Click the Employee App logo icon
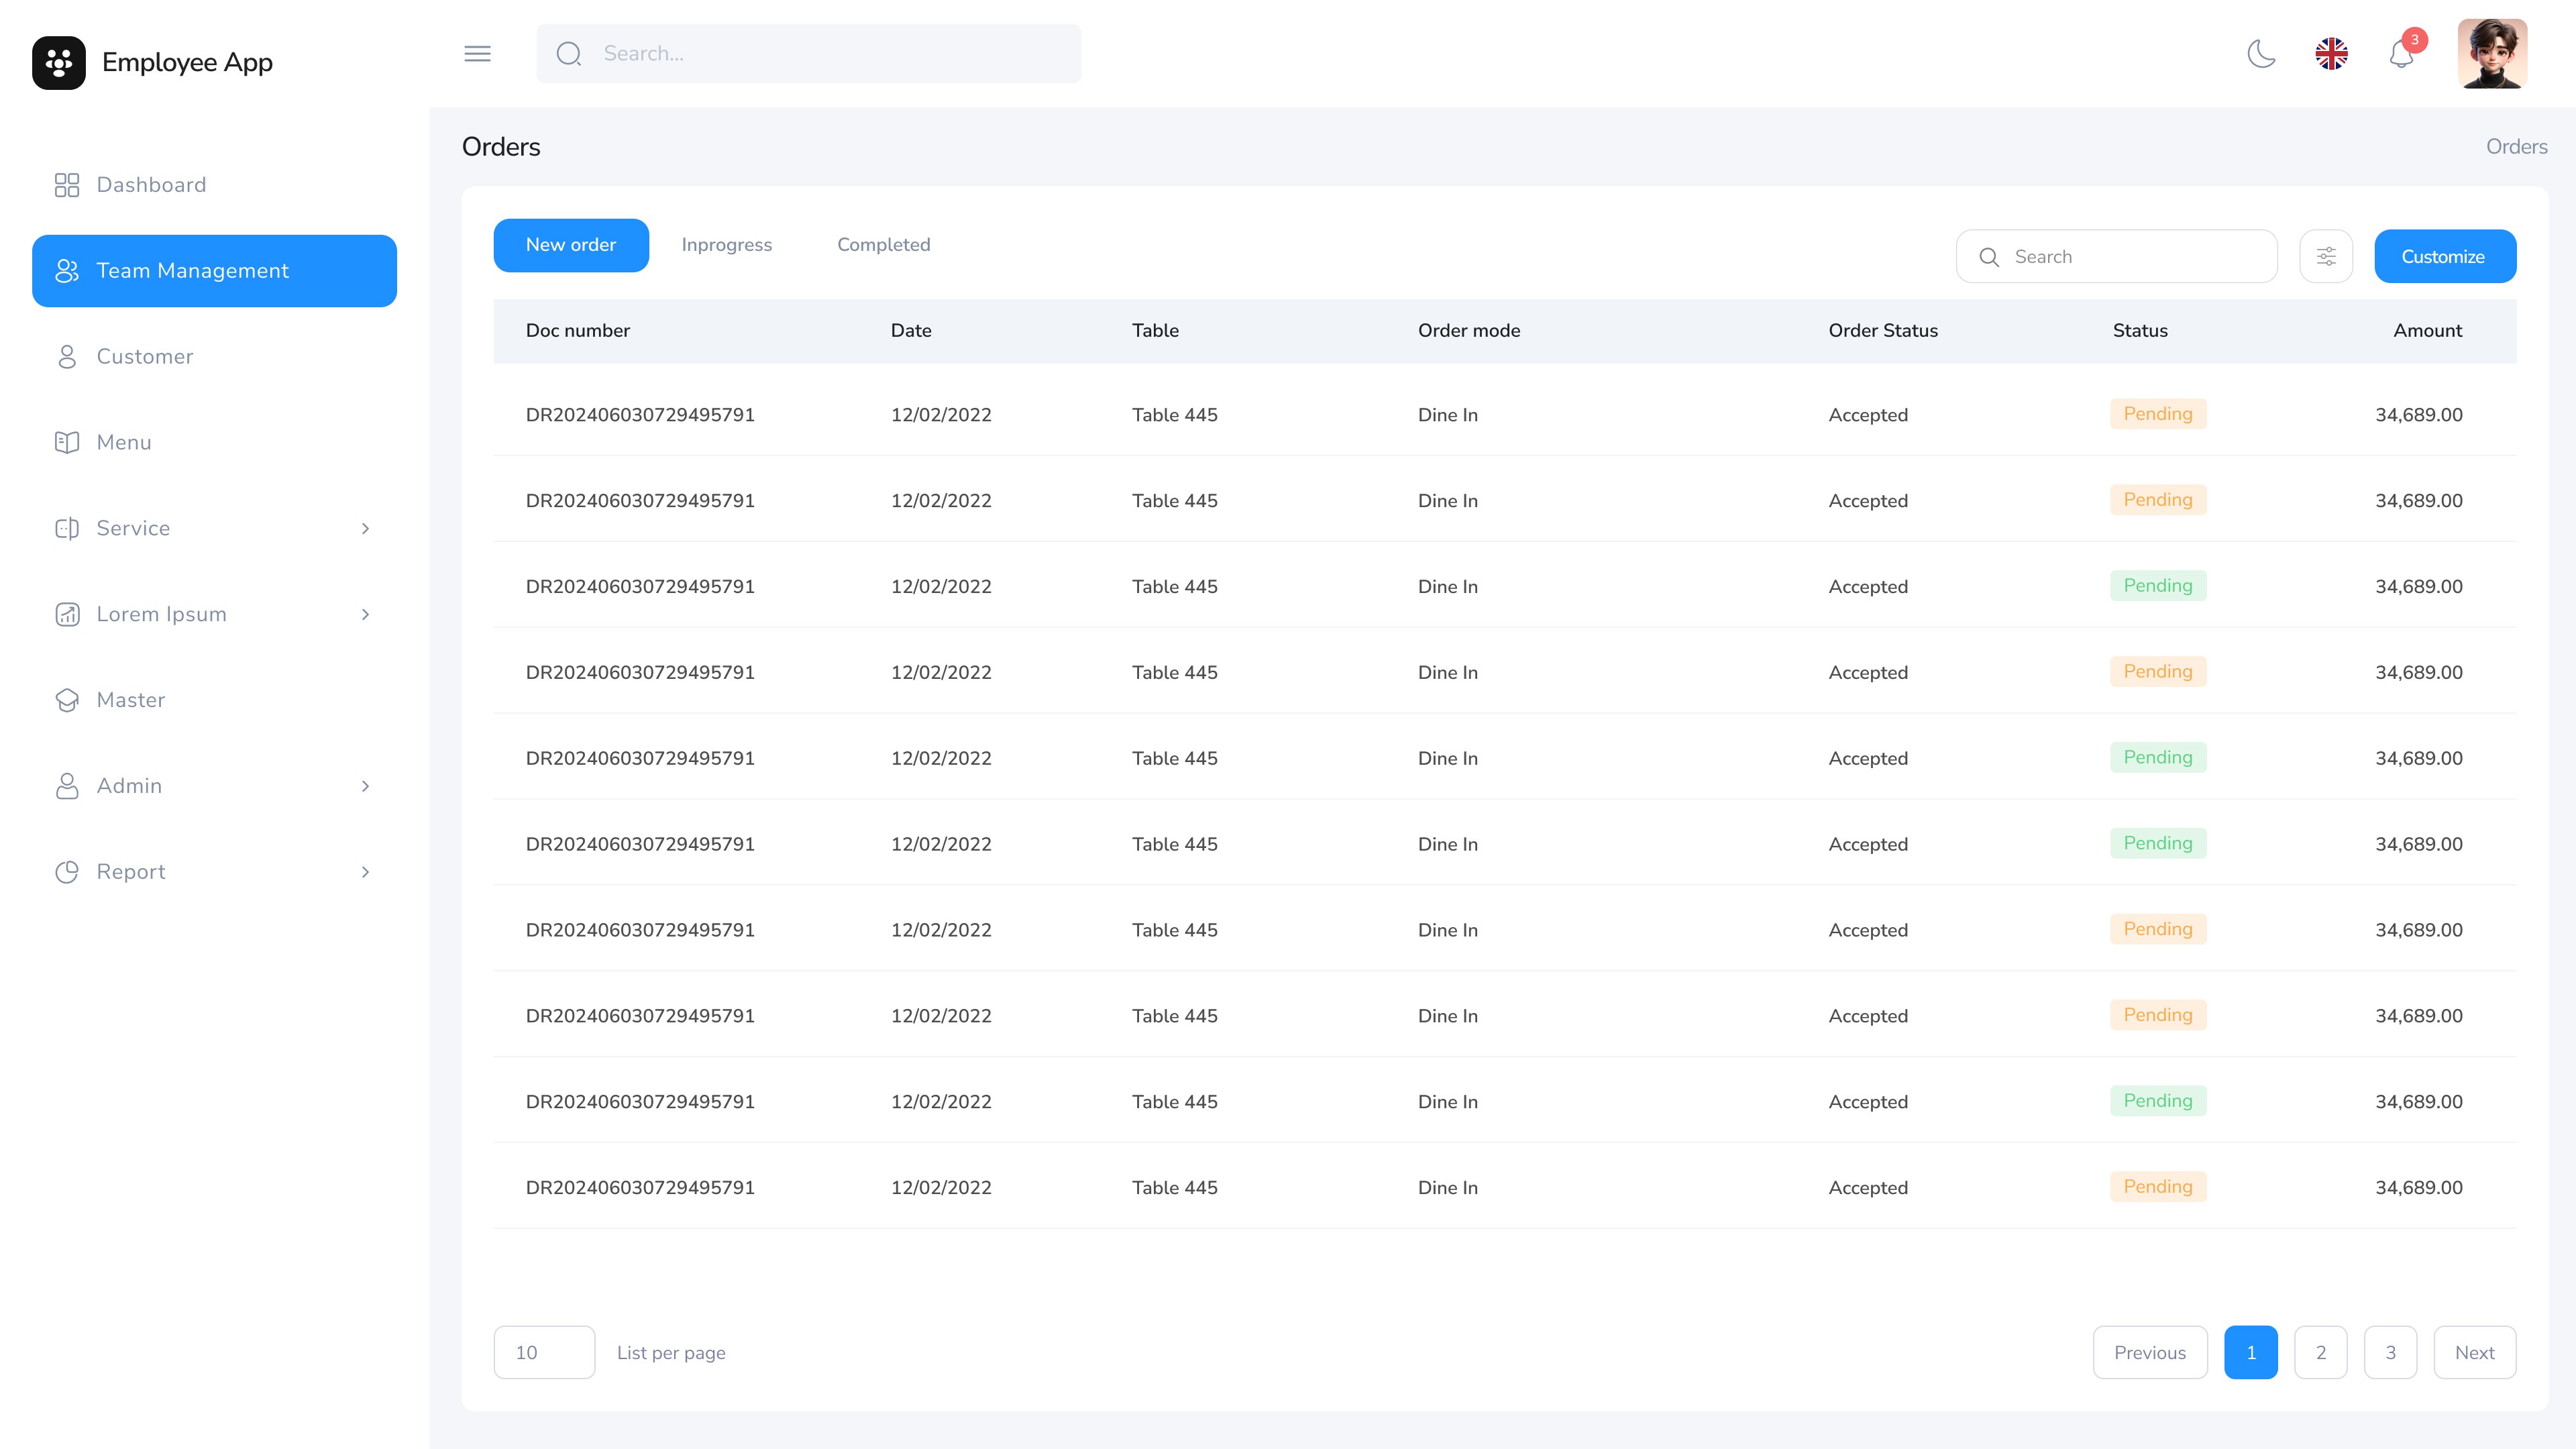 coord(59,63)
